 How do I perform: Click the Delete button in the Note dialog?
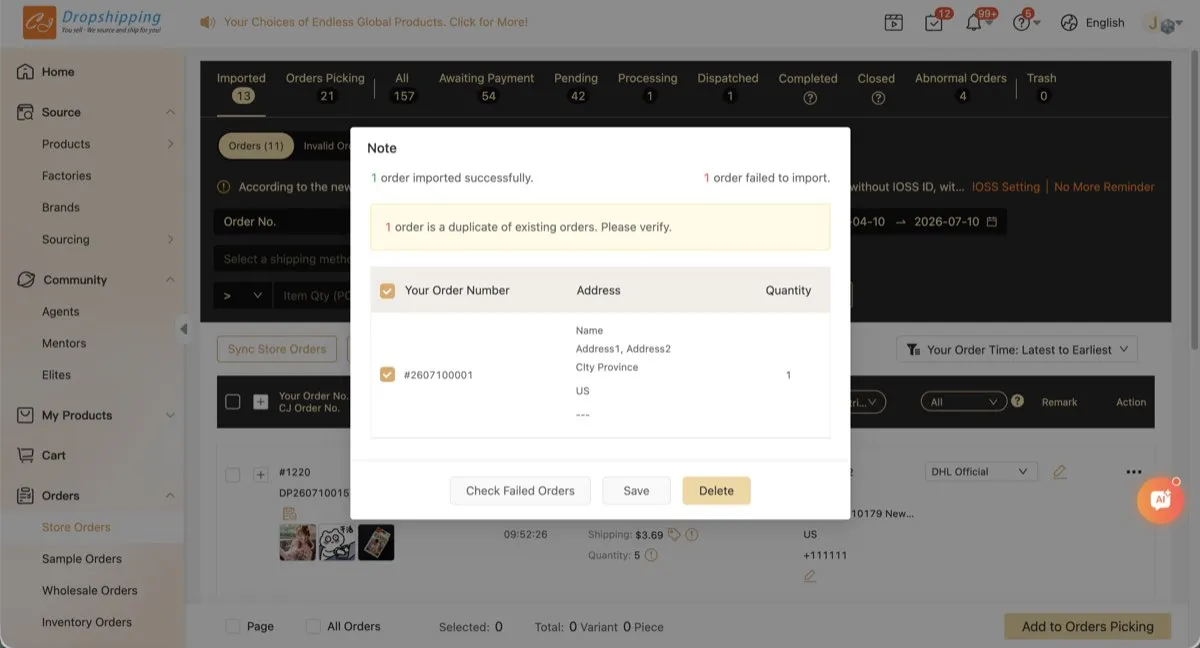(x=716, y=491)
